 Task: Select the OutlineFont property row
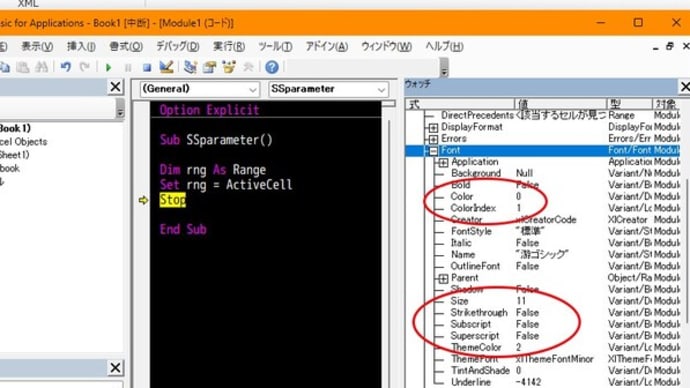543,266
